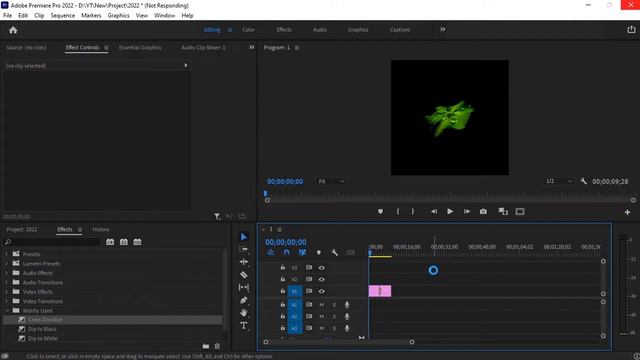
Task: Expand the Lumetri Presets folder
Action: 6,264
